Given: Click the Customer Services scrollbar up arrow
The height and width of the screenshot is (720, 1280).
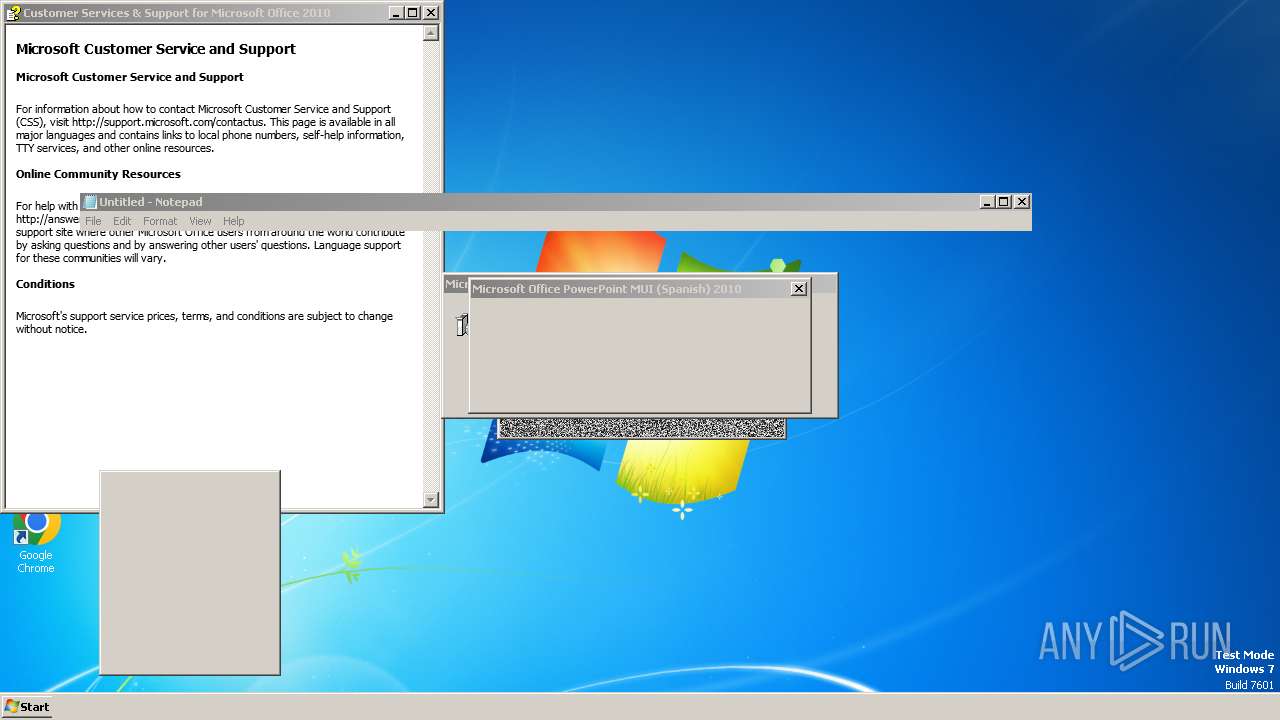Looking at the screenshot, I should pyautogui.click(x=431, y=33).
